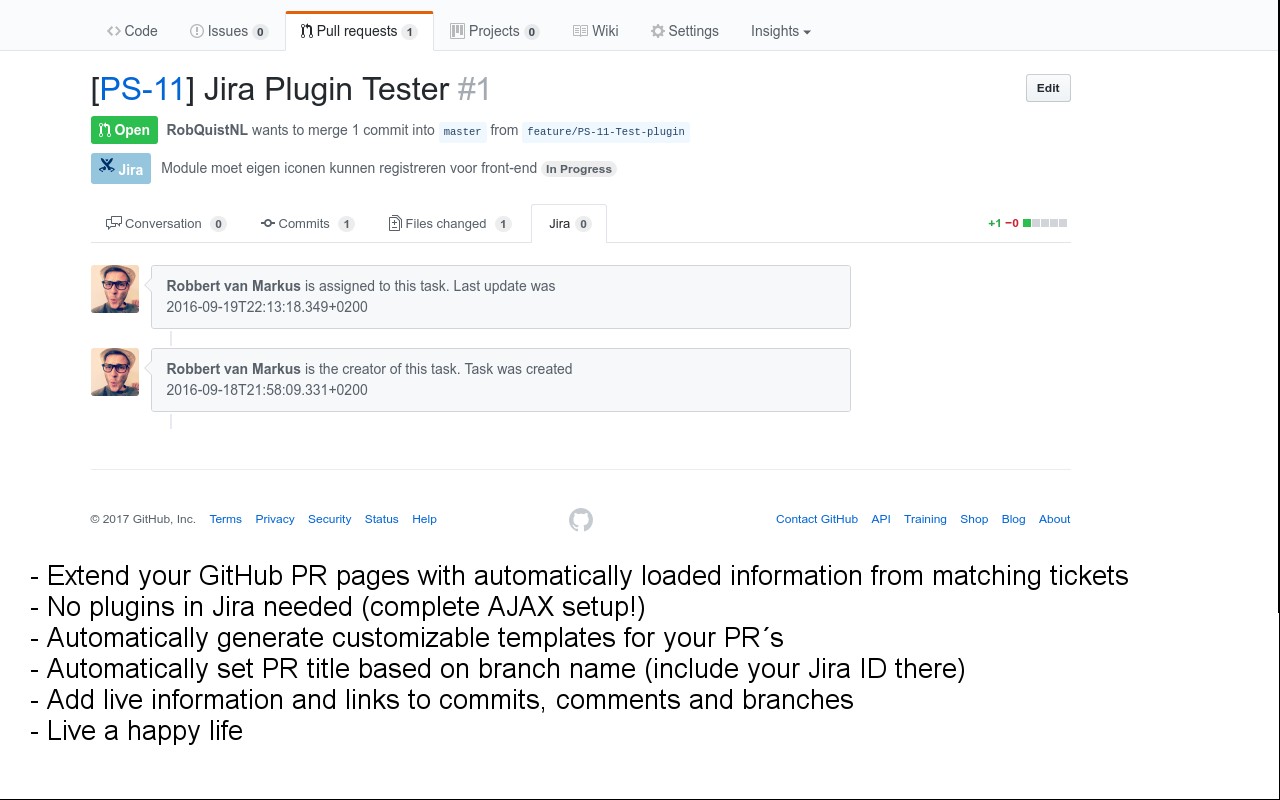The height and width of the screenshot is (800, 1280).
Task: Click the feature/PS-11-Test-plugin branch label
Action: (x=605, y=131)
